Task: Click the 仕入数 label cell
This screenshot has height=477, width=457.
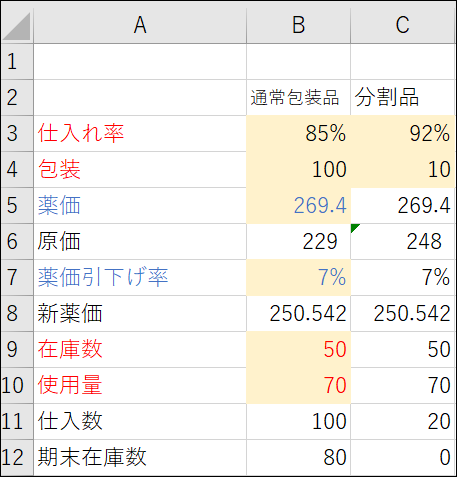Action: coord(140,422)
